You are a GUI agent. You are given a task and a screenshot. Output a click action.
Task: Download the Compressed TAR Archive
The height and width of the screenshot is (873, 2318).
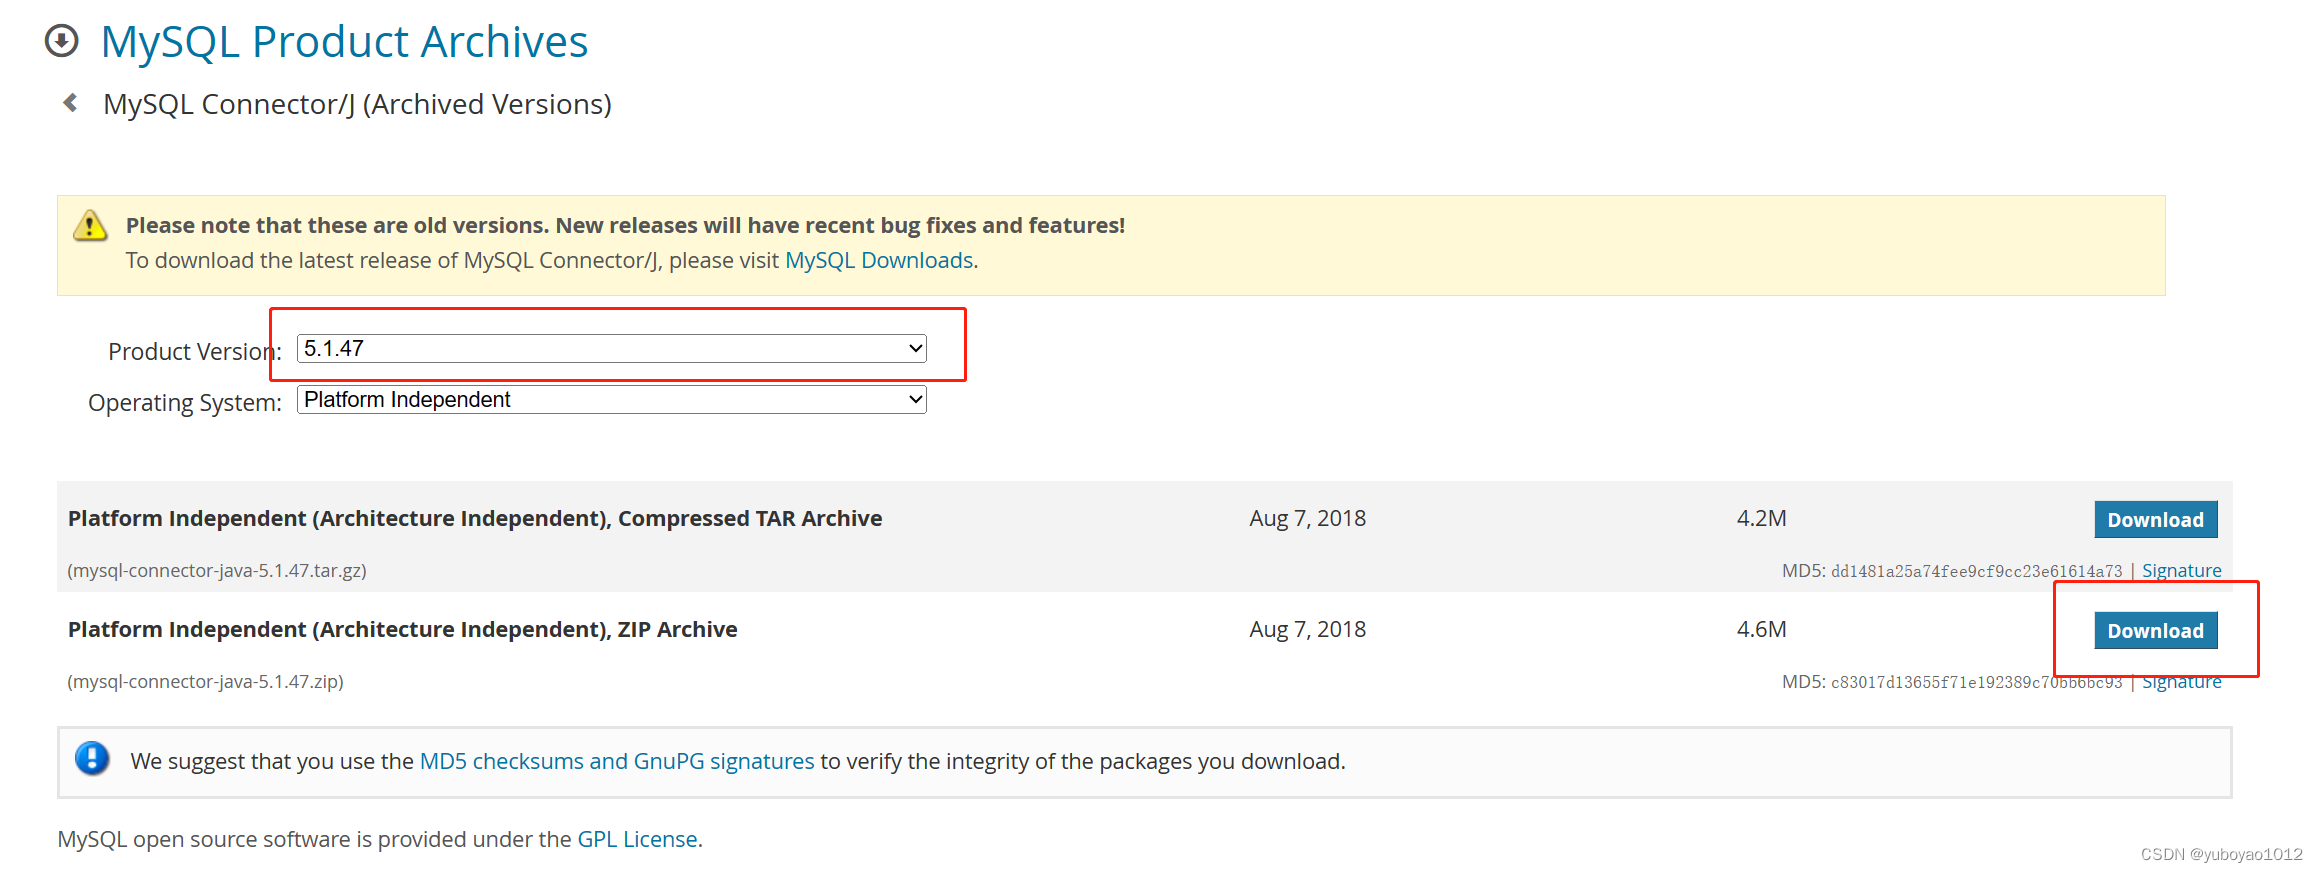(2155, 519)
